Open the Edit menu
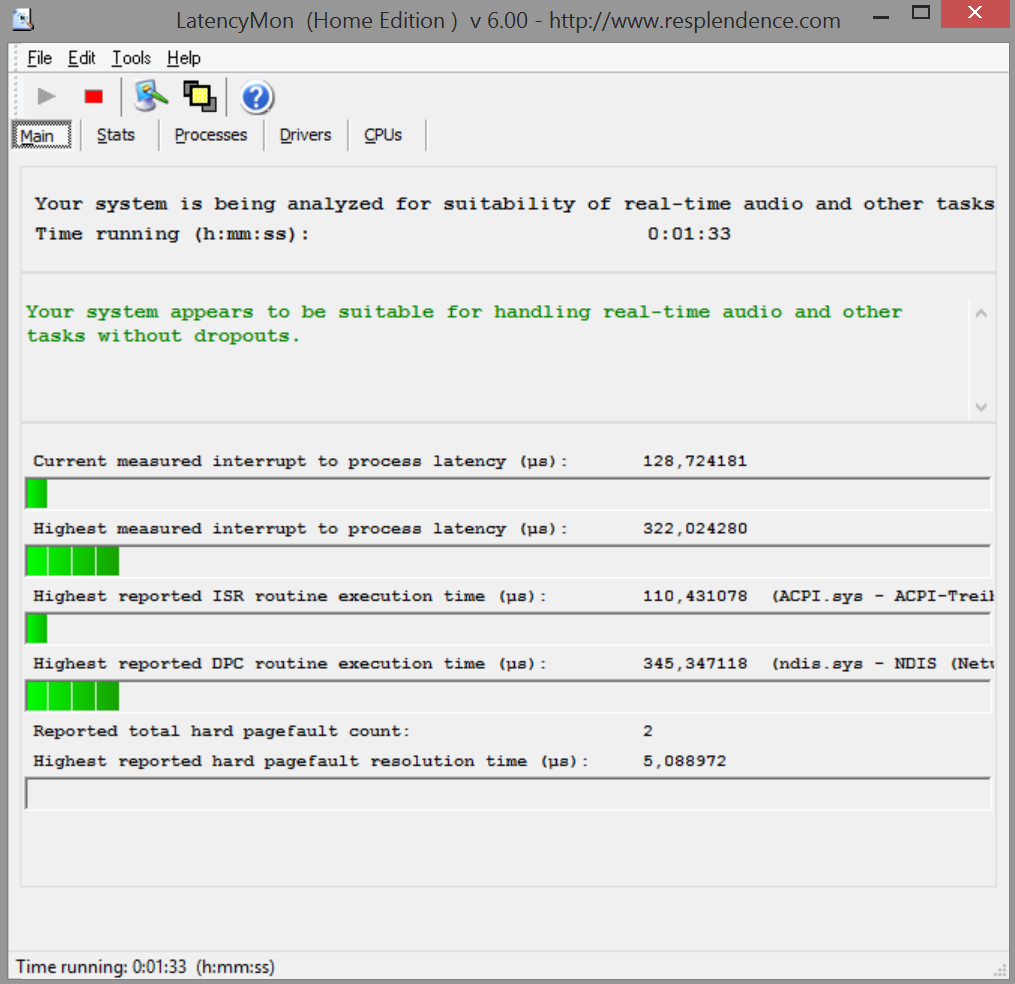Viewport: 1015px width, 984px height. pyautogui.click(x=82, y=58)
